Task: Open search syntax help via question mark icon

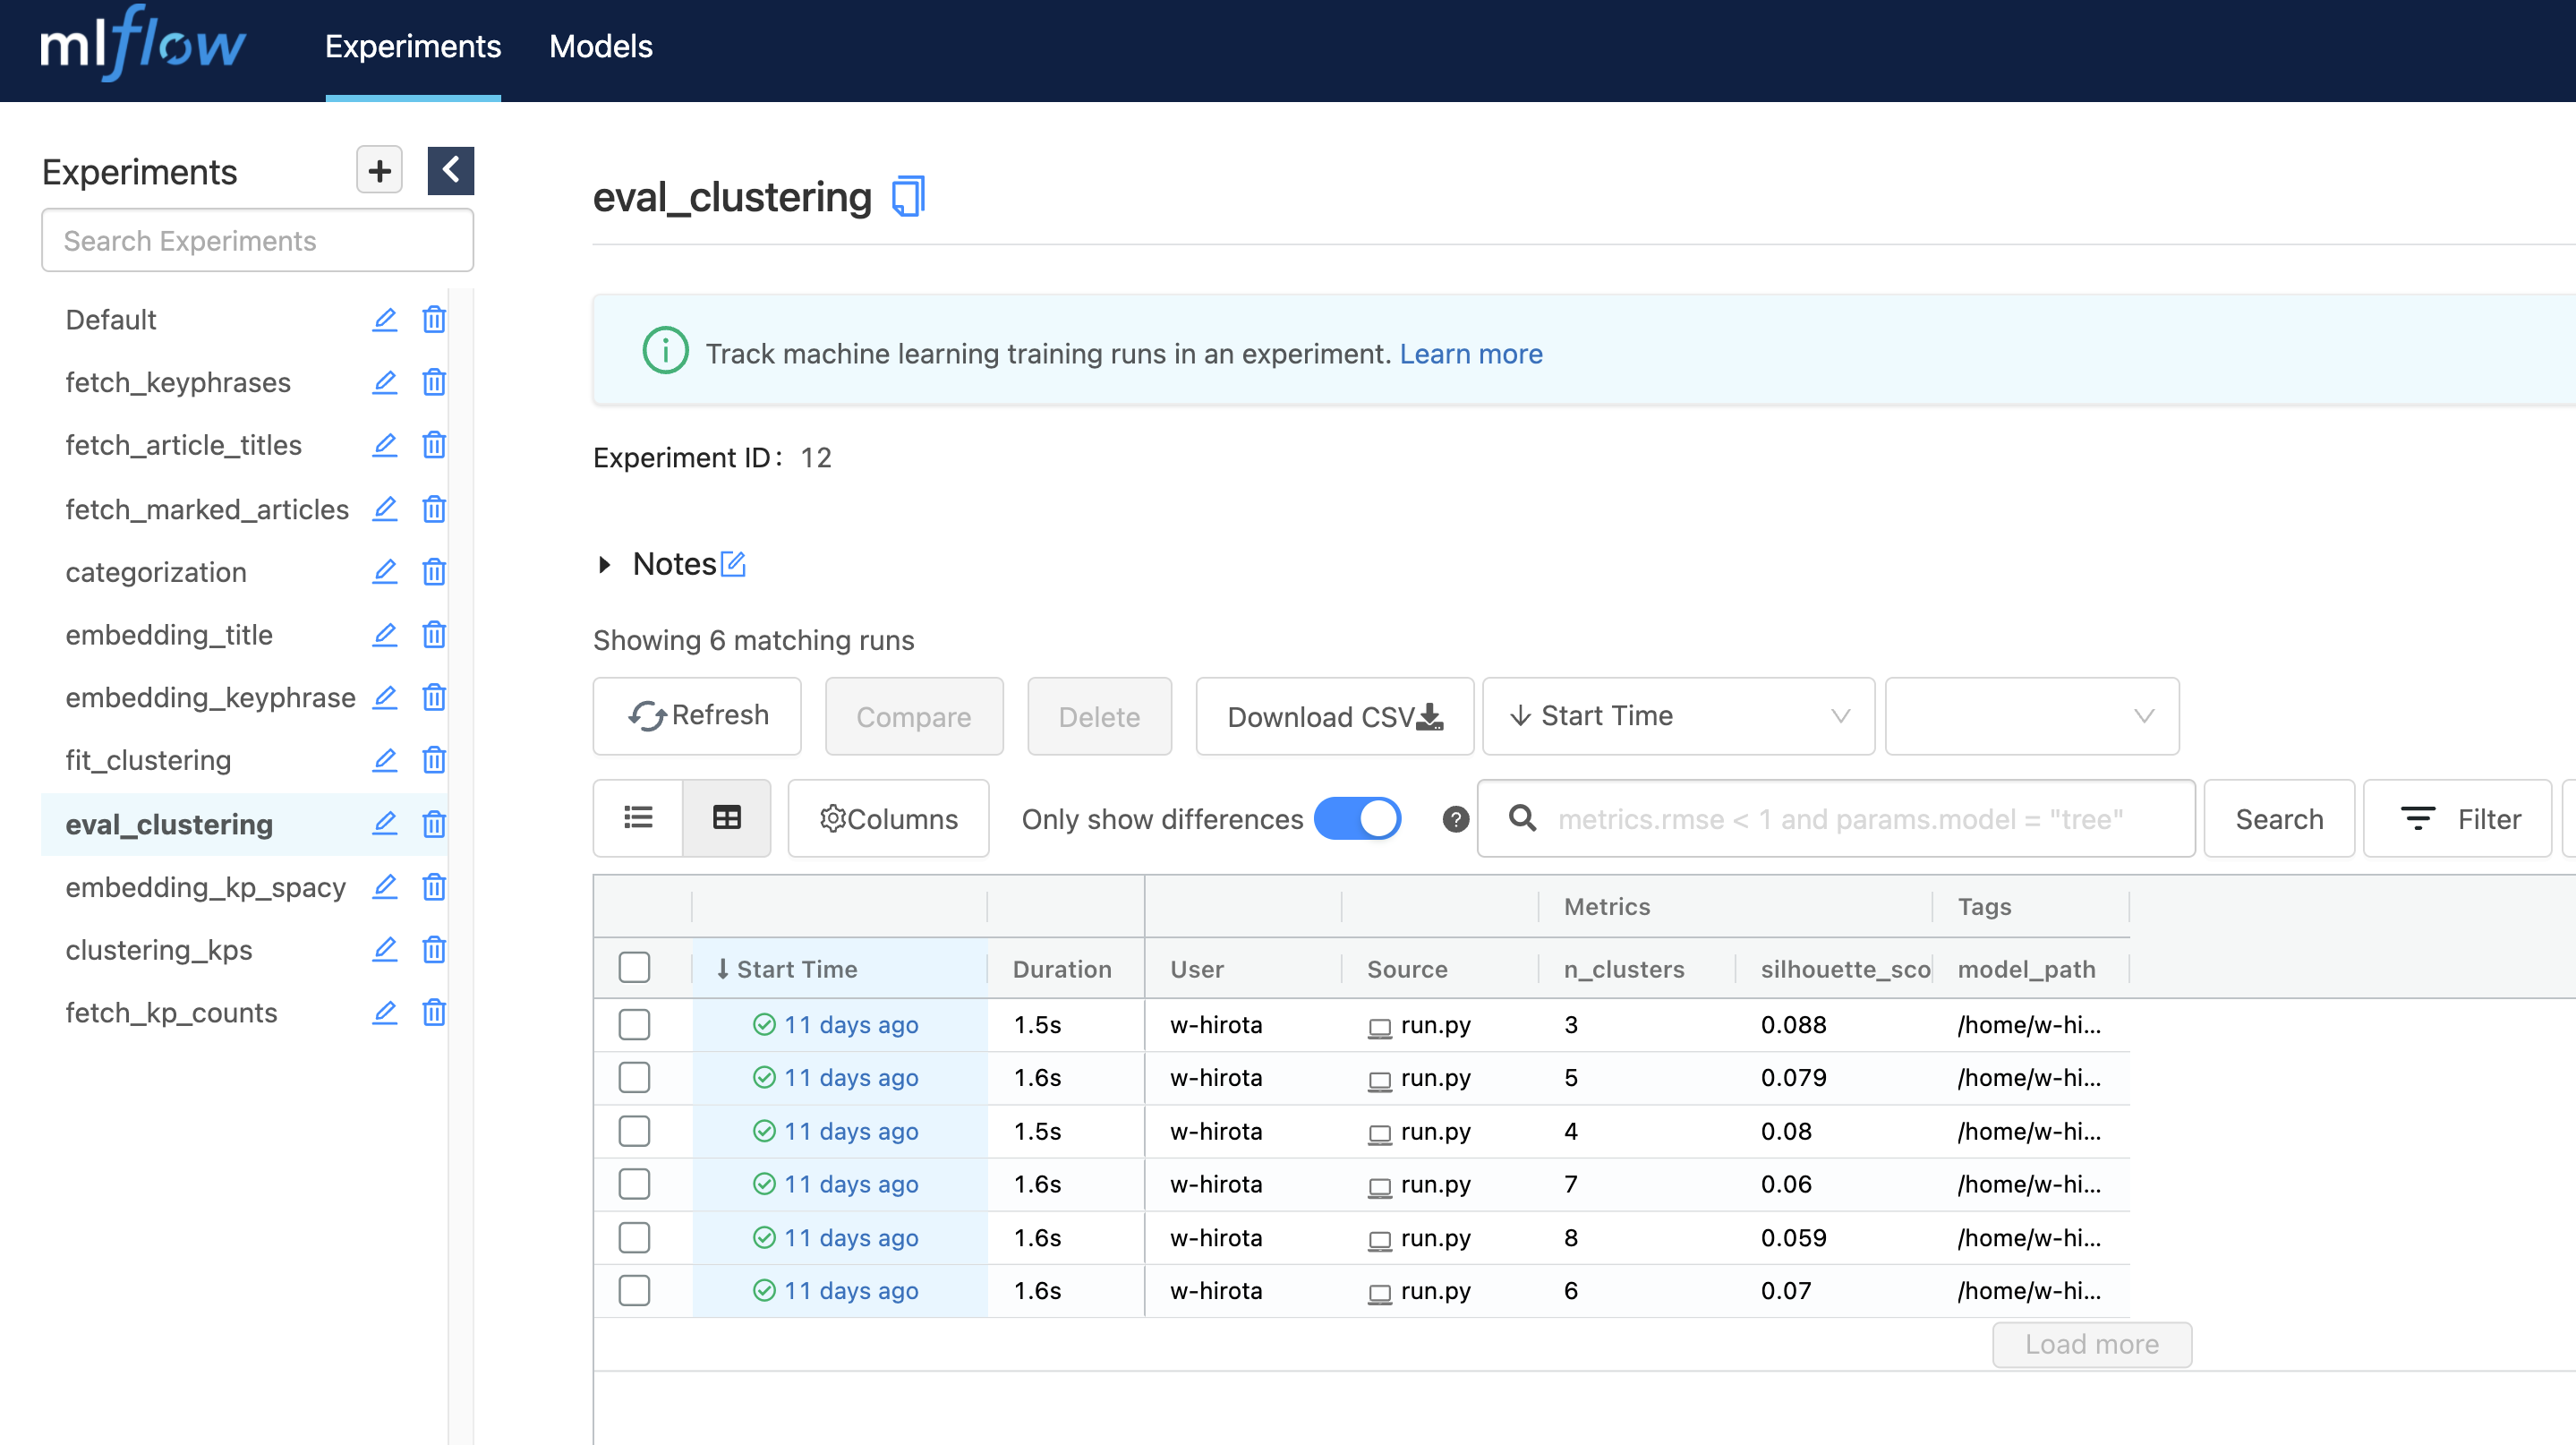Action: click(x=1455, y=818)
